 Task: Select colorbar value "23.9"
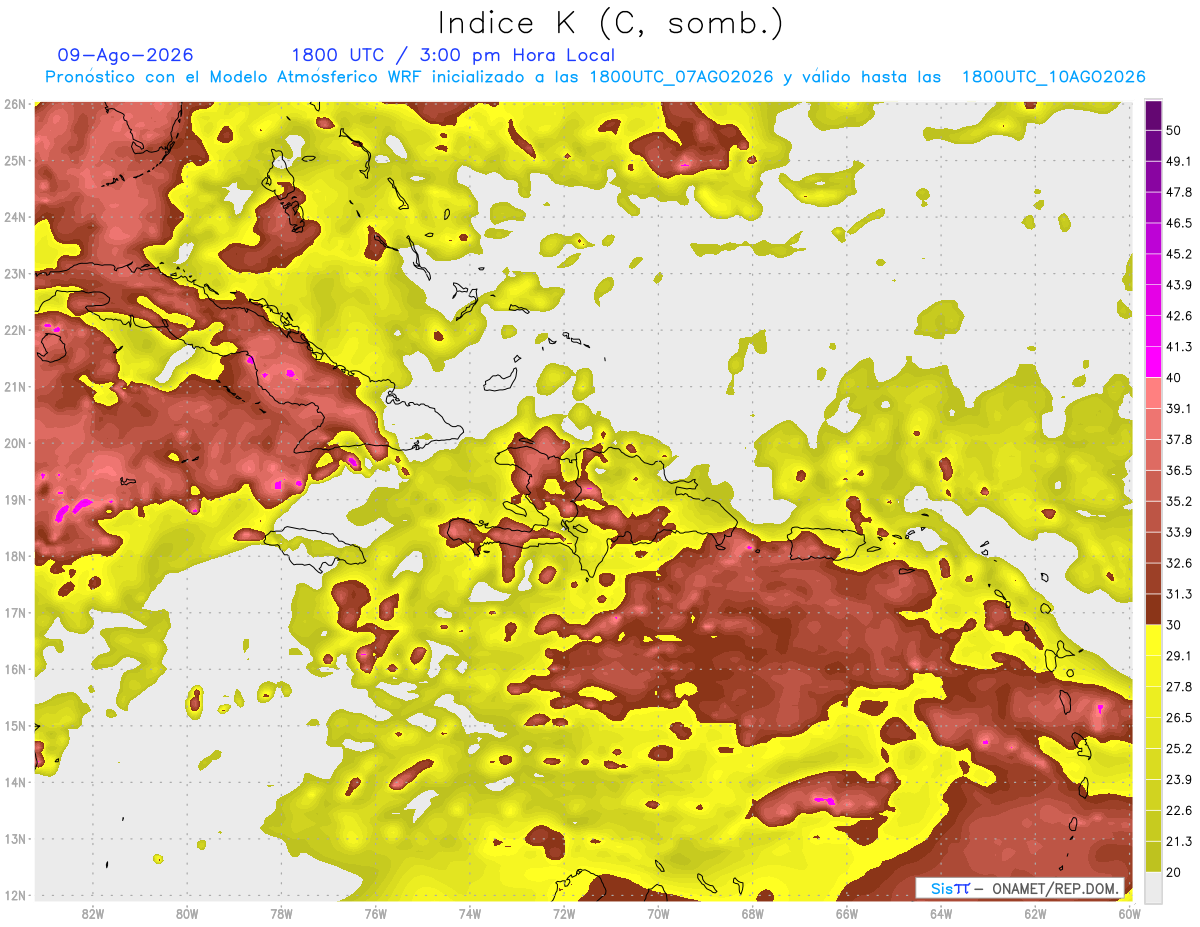pyautogui.click(x=1179, y=779)
